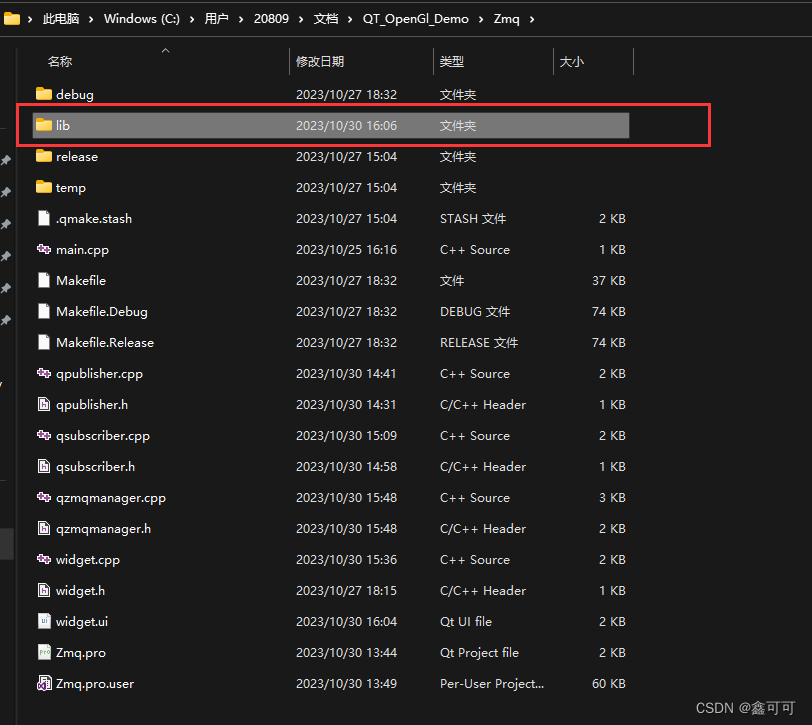Click the 2023/10/25 16:16 date cell
The height and width of the screenshot is (725, 812).
346,250
